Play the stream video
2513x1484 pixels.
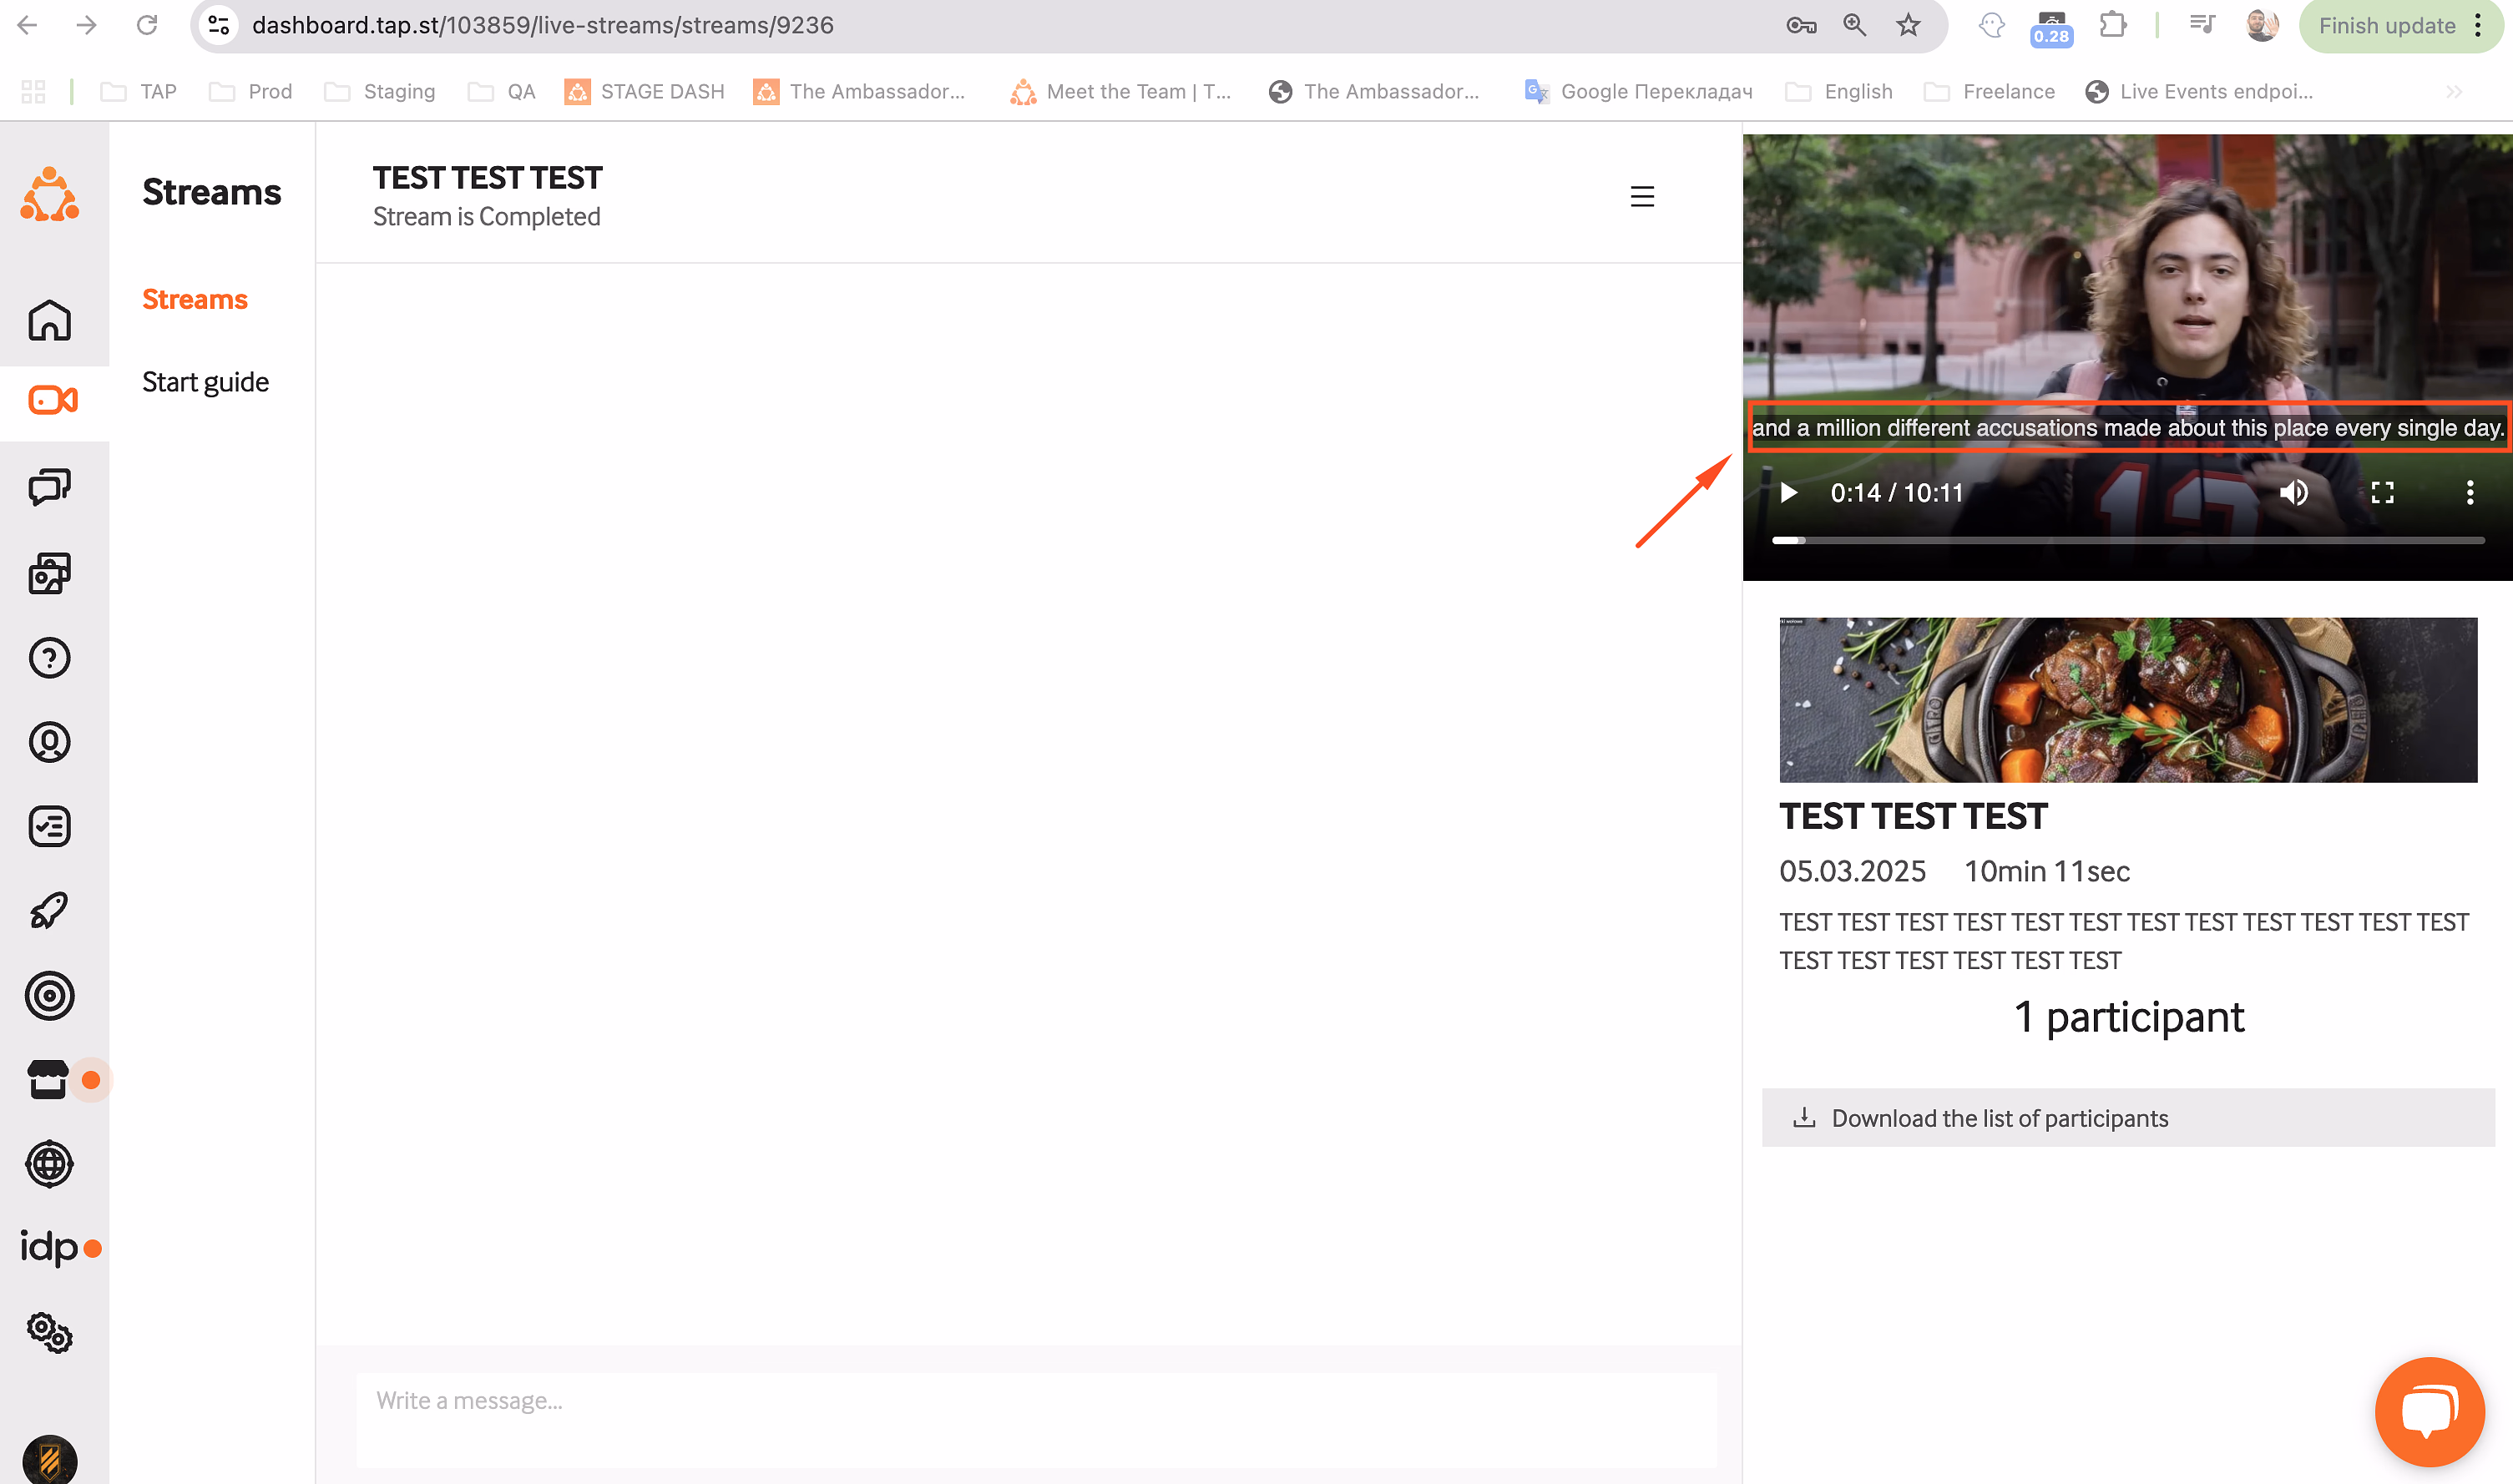click(x=1789, y=493)
